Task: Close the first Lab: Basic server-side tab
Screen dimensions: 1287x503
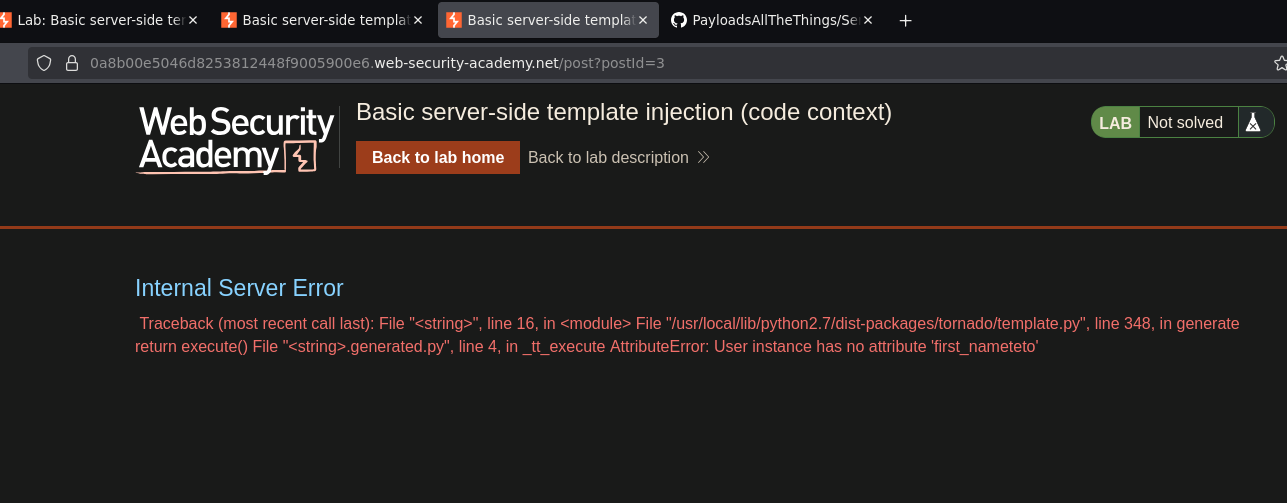Action: click(193, 20)
